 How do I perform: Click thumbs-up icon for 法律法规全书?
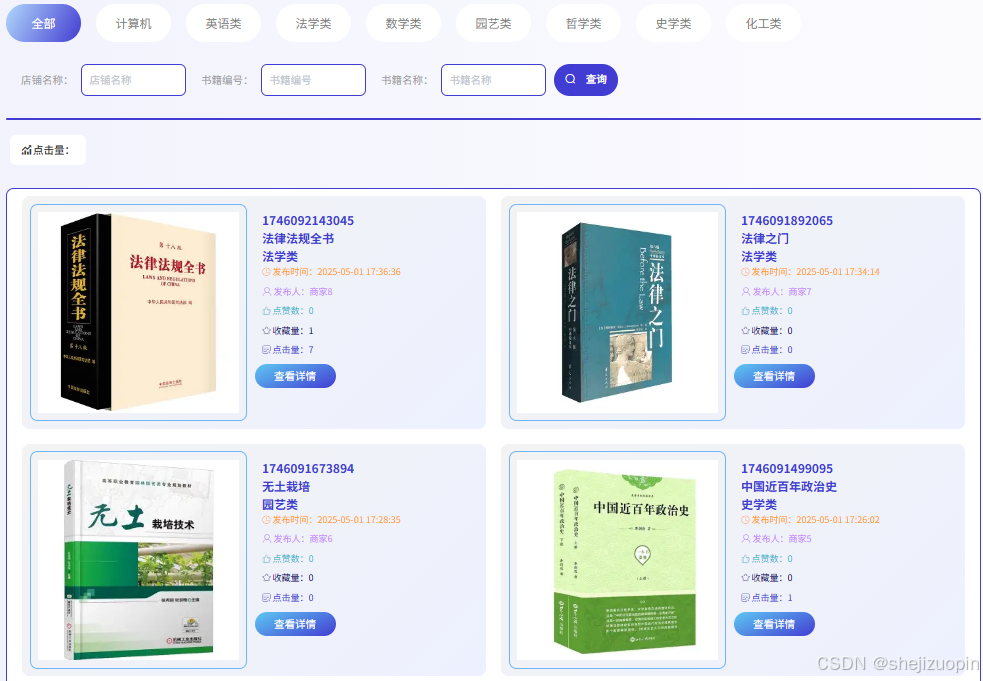266,311
